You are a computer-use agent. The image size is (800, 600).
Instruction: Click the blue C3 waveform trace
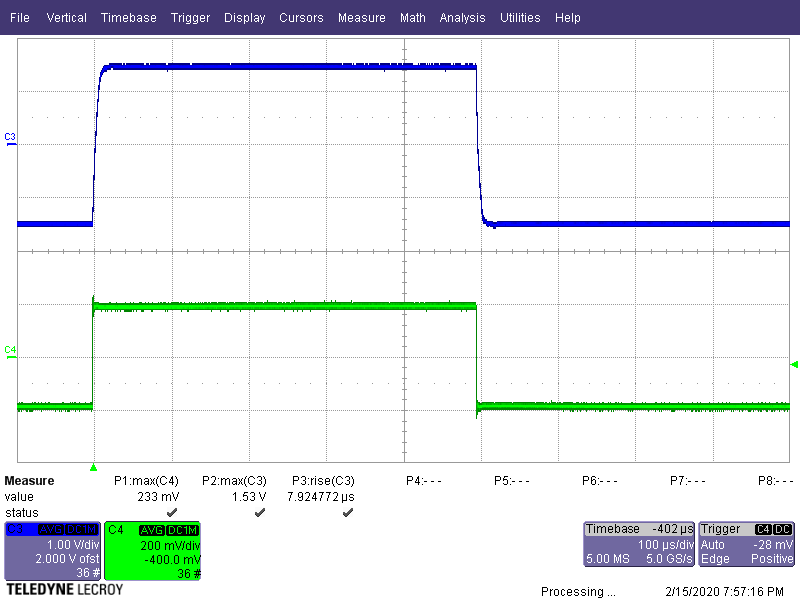point(286,66)
